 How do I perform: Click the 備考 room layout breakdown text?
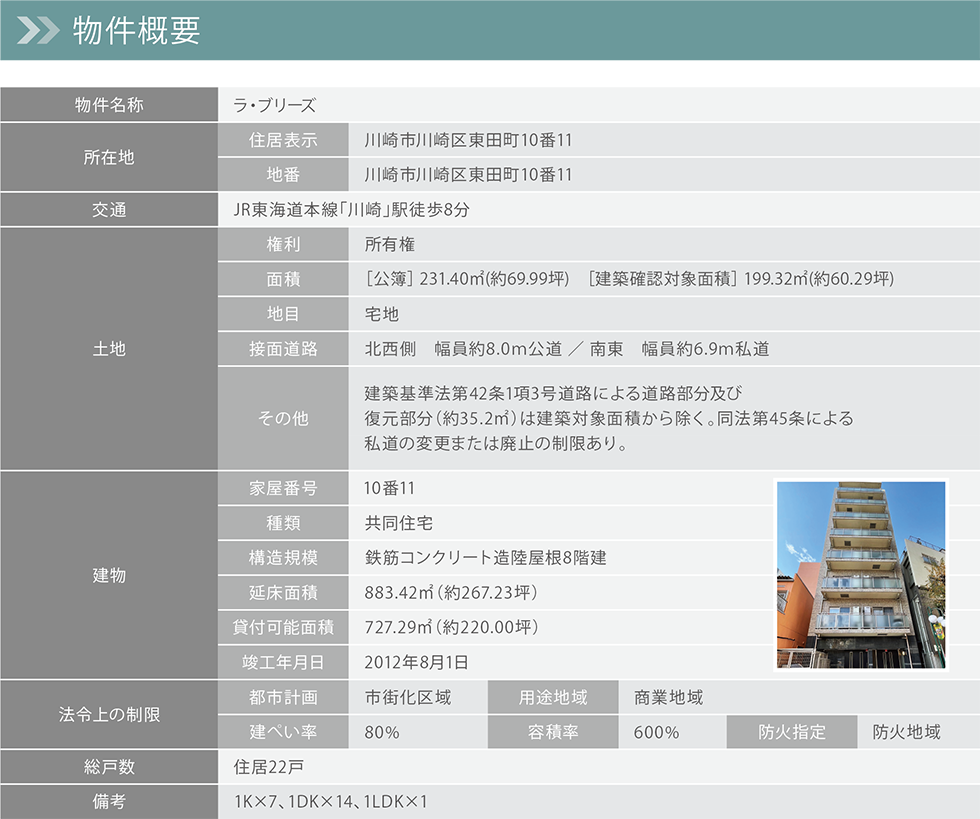click(331, 802)
